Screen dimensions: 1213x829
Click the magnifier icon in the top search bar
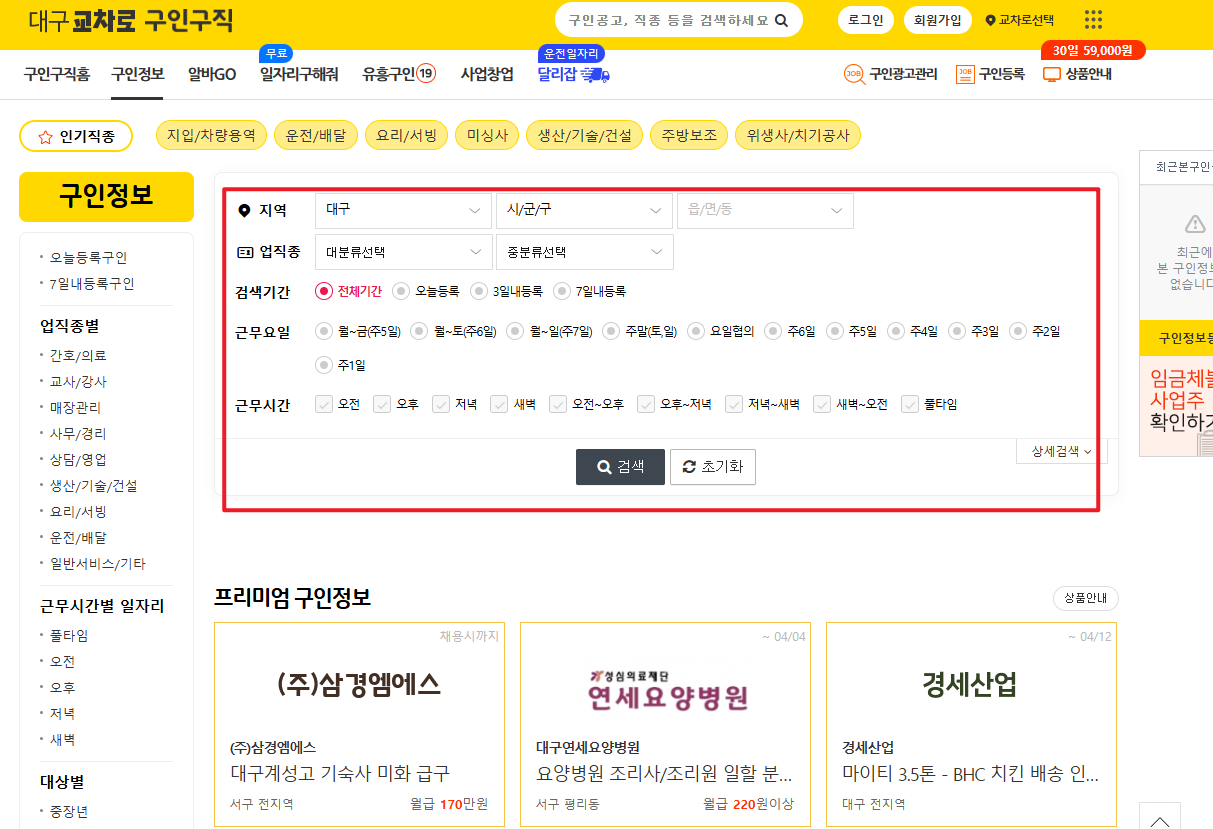tap(783, 19)
